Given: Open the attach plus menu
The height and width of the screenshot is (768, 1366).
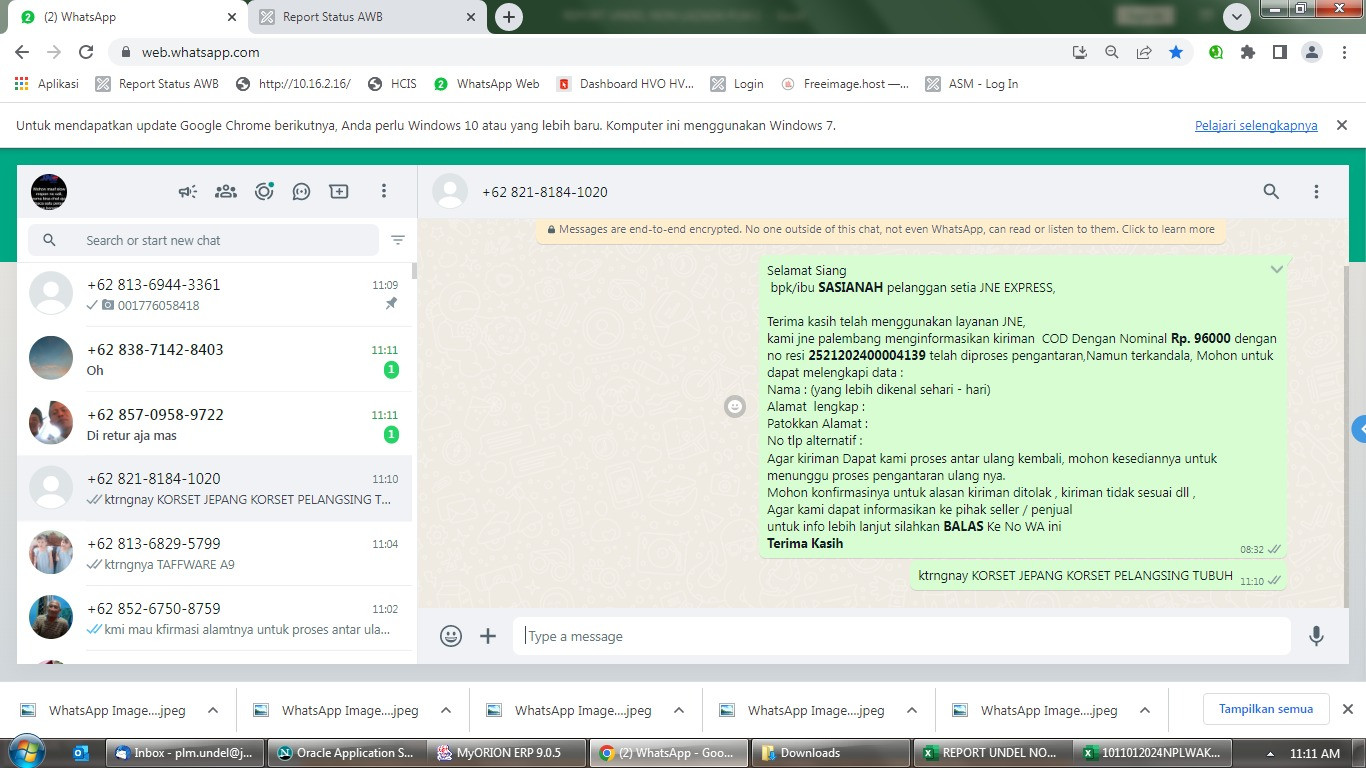Looking at the screenshot, I should coord(488,636).
